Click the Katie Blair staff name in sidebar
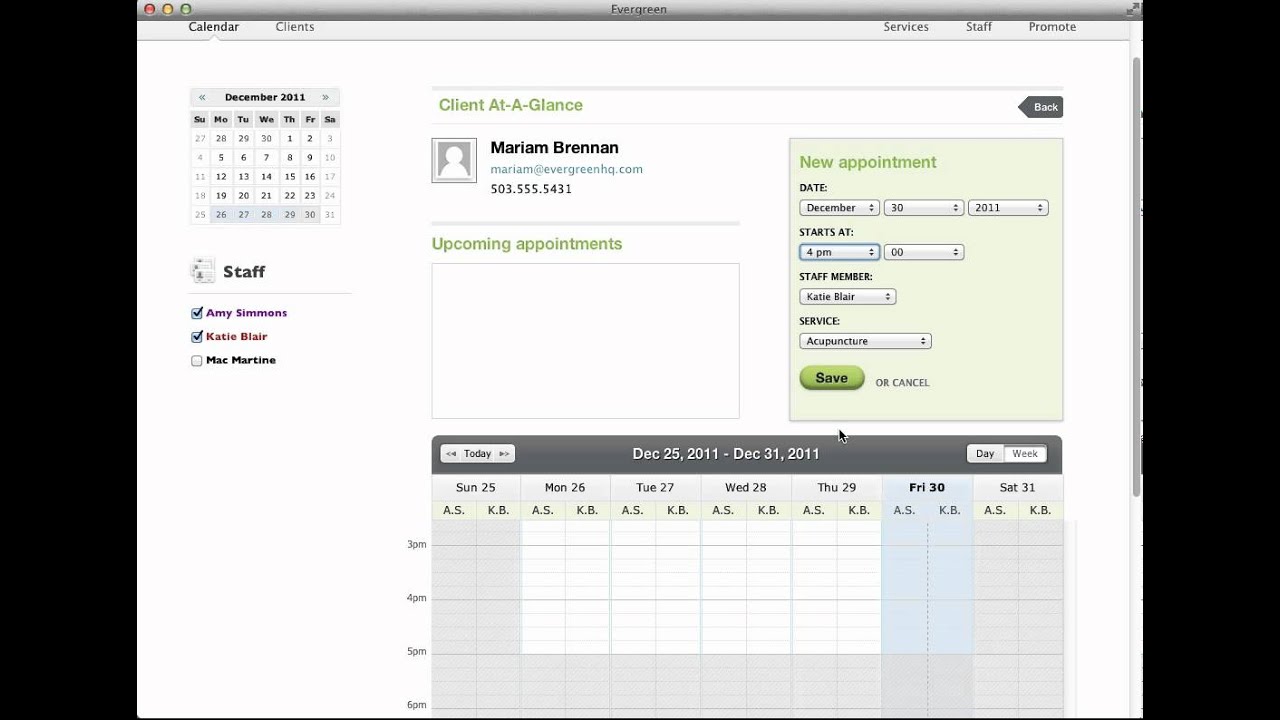Viewport: 1280px width, 720px height. click(x=236, y=337)
